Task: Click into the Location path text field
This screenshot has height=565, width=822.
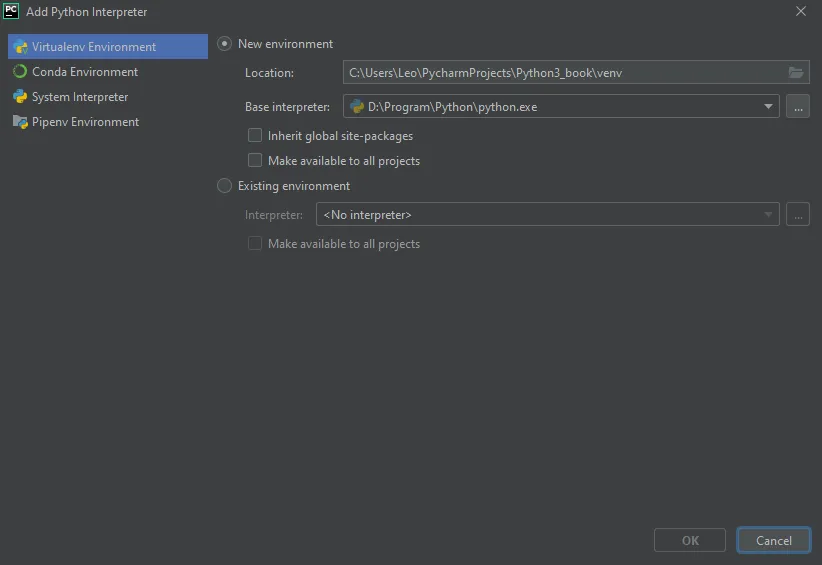Action: click(560, 73)
